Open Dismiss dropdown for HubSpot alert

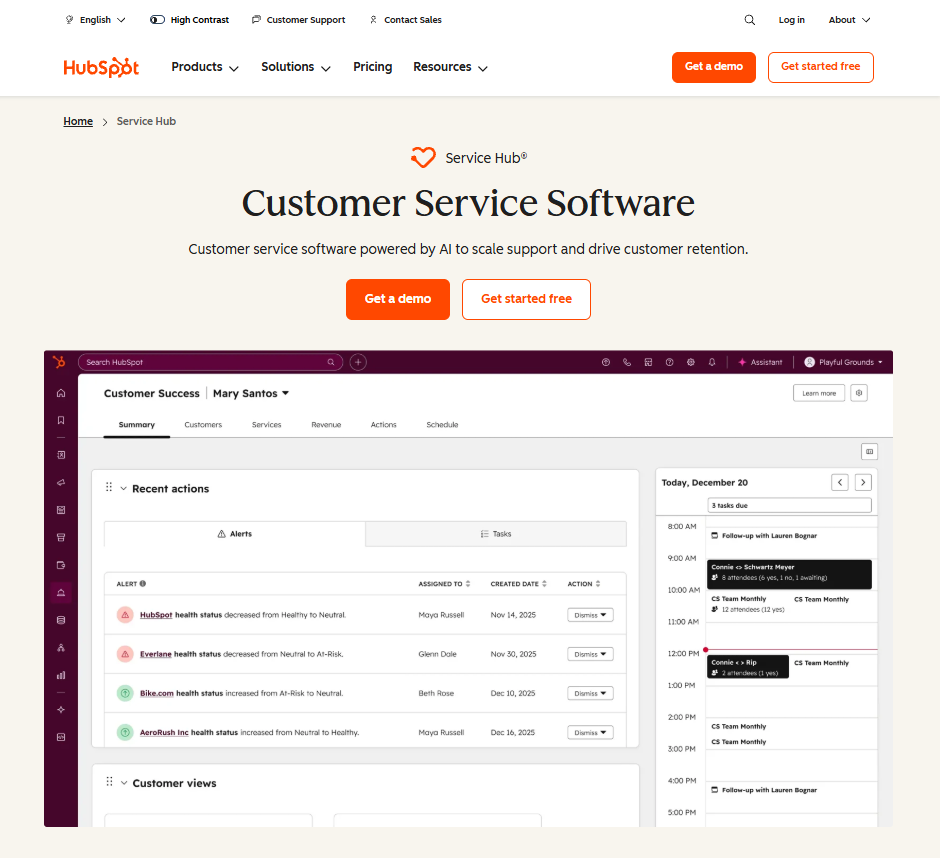click(590, 615)
